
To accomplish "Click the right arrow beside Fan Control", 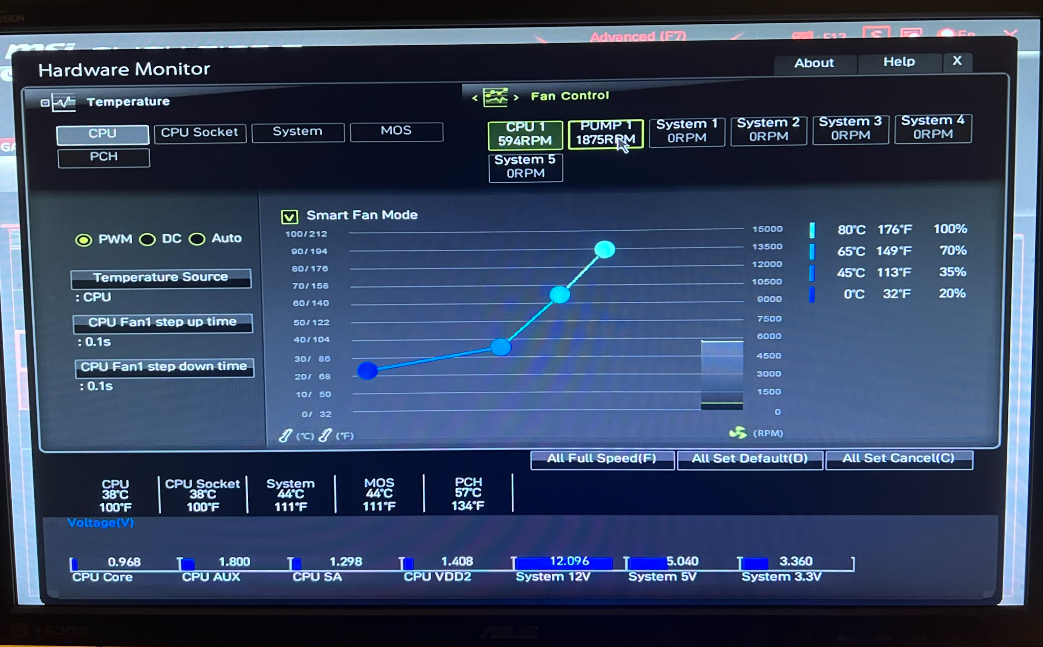I will tap(516, 98).
